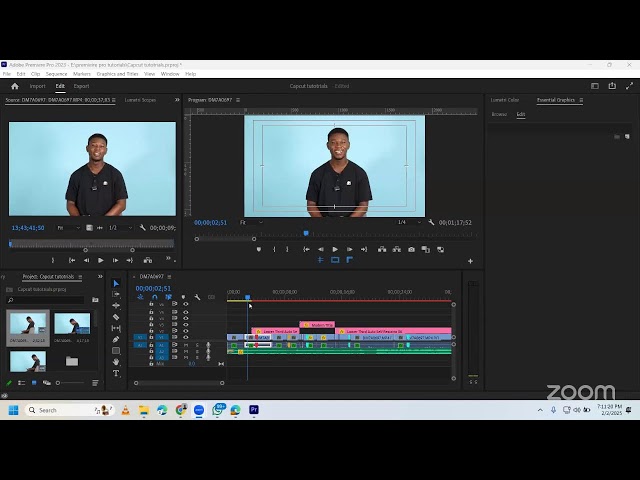Open Source monitor 1/2 resolution dropdown
This screenshot has width=640, height=480.
[x=120, y=228]
